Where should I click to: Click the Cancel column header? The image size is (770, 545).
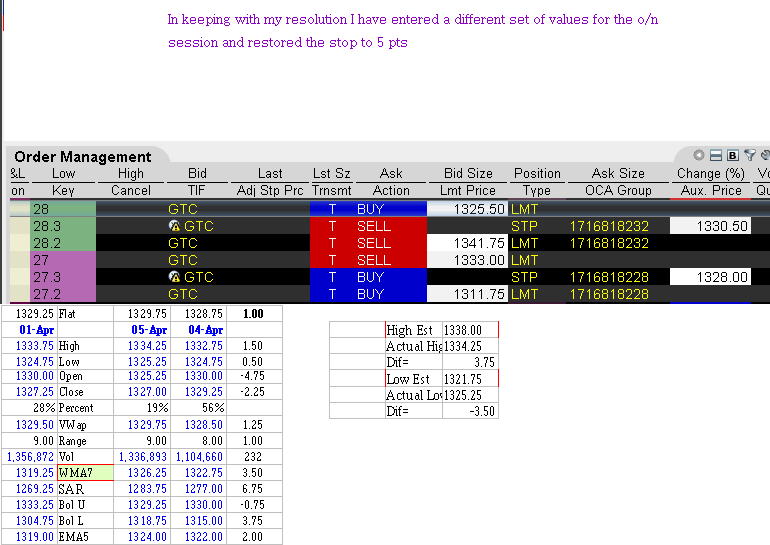point(131,191)
